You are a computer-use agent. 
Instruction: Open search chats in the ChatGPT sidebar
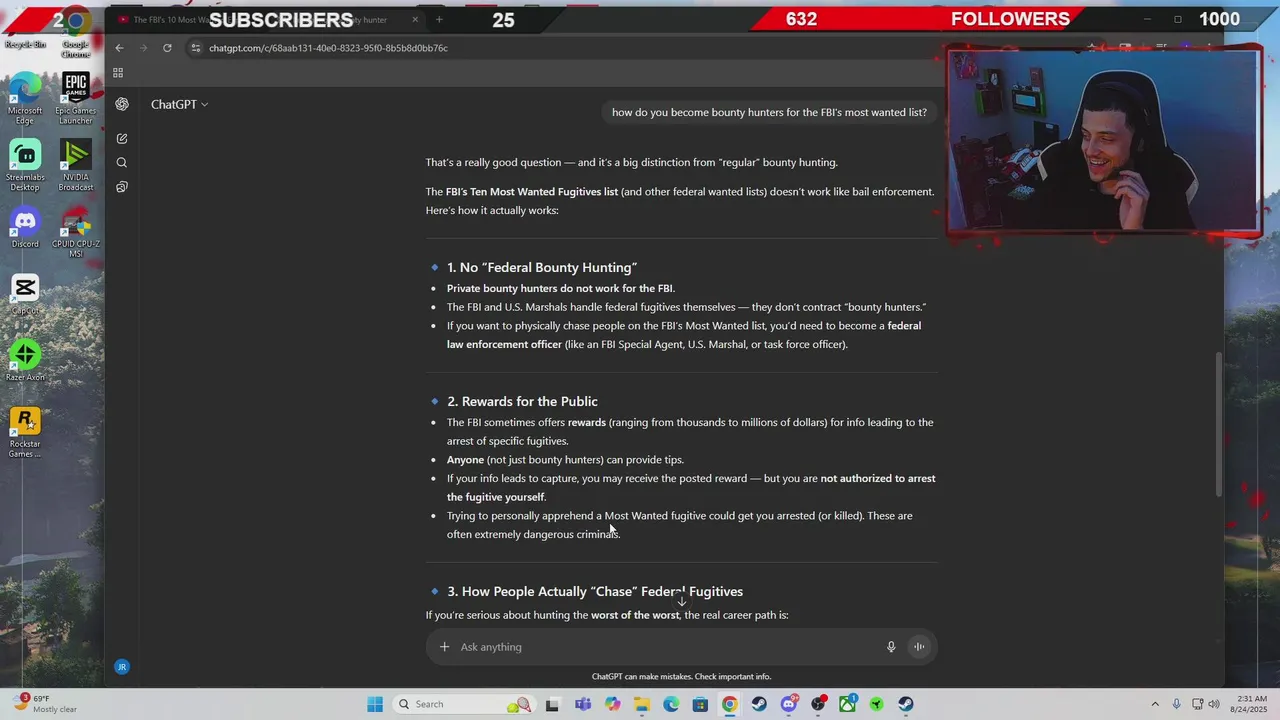pos(122,163)
